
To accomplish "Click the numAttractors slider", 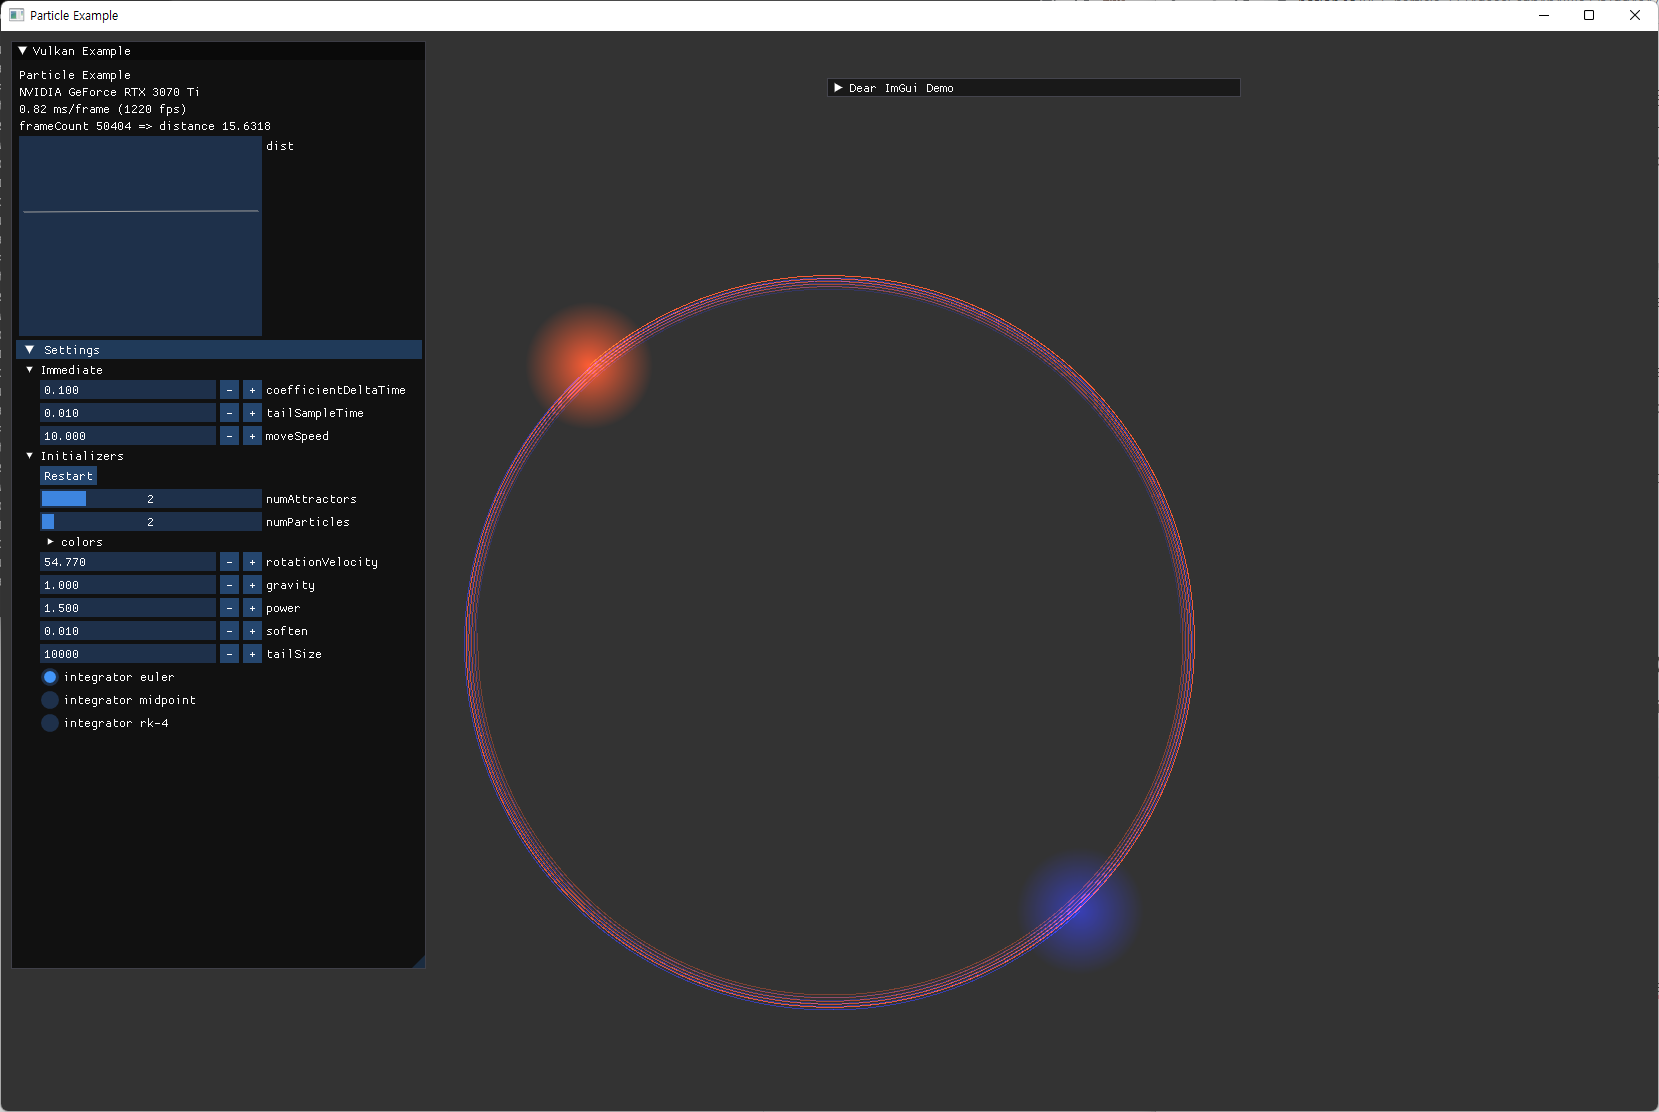I will [x=151, y=499].
